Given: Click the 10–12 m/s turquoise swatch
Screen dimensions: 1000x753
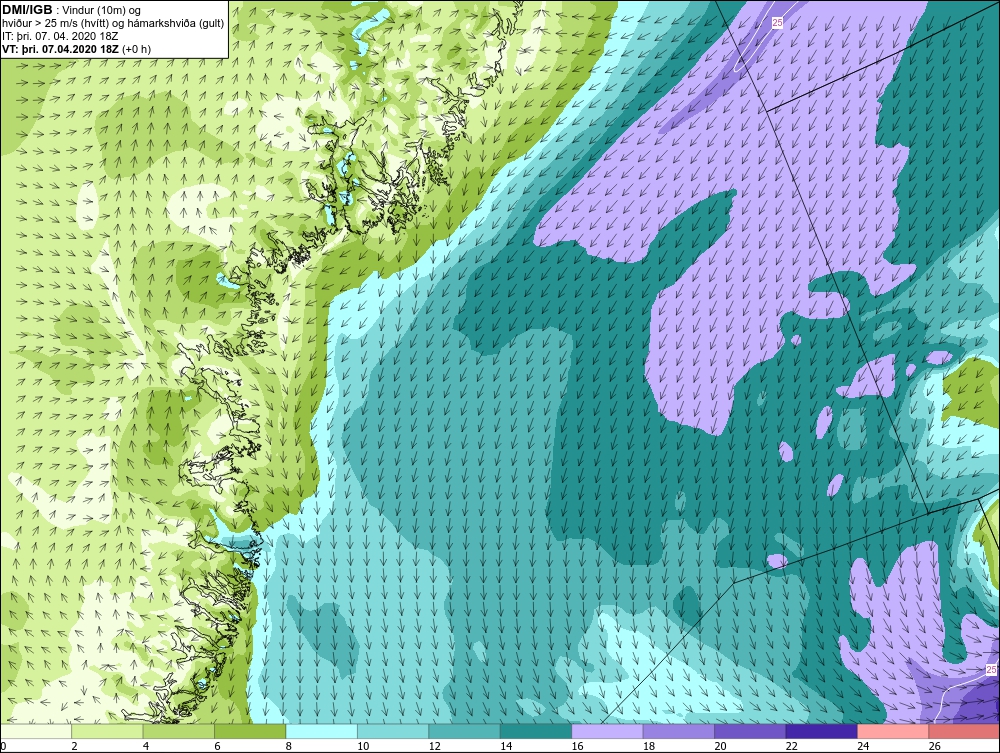Looking at the screenshot, I should [393, 731].
